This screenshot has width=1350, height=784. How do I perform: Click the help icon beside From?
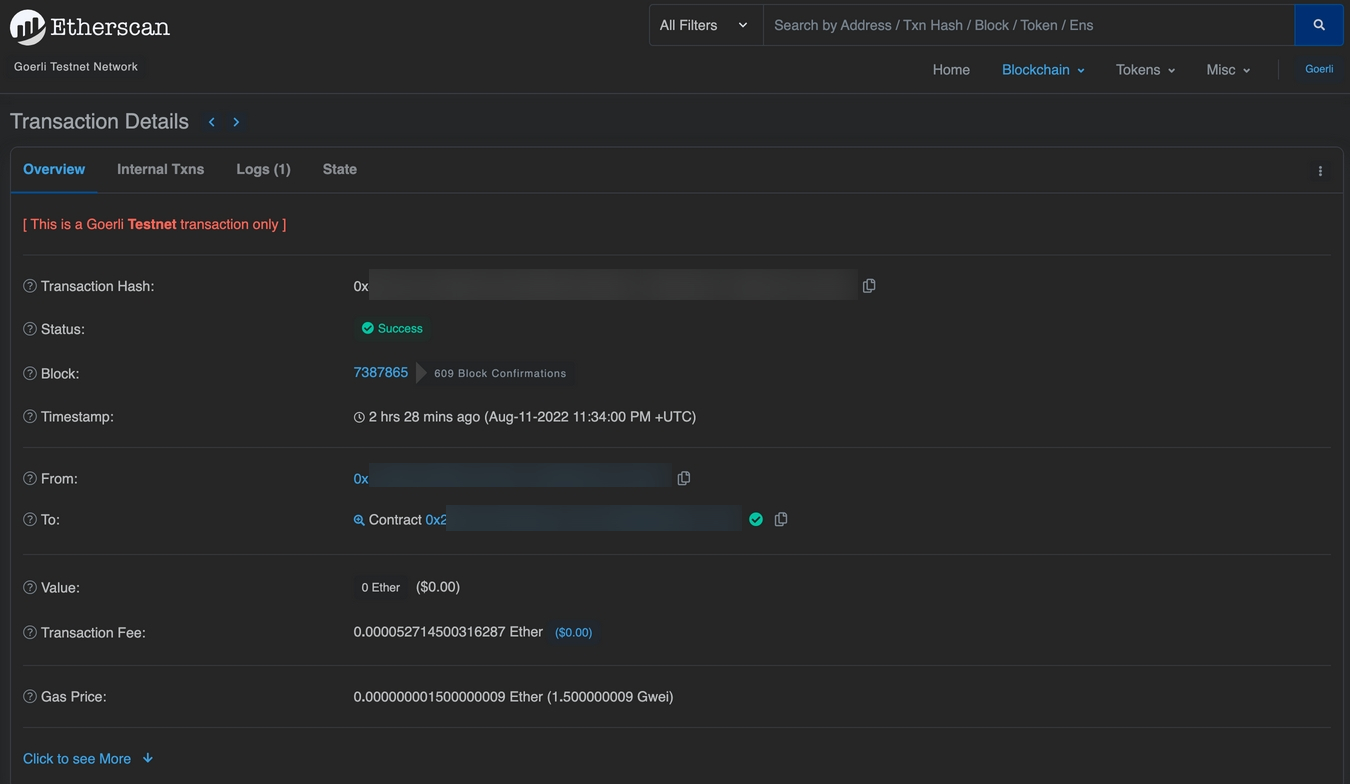pos(30,478)
